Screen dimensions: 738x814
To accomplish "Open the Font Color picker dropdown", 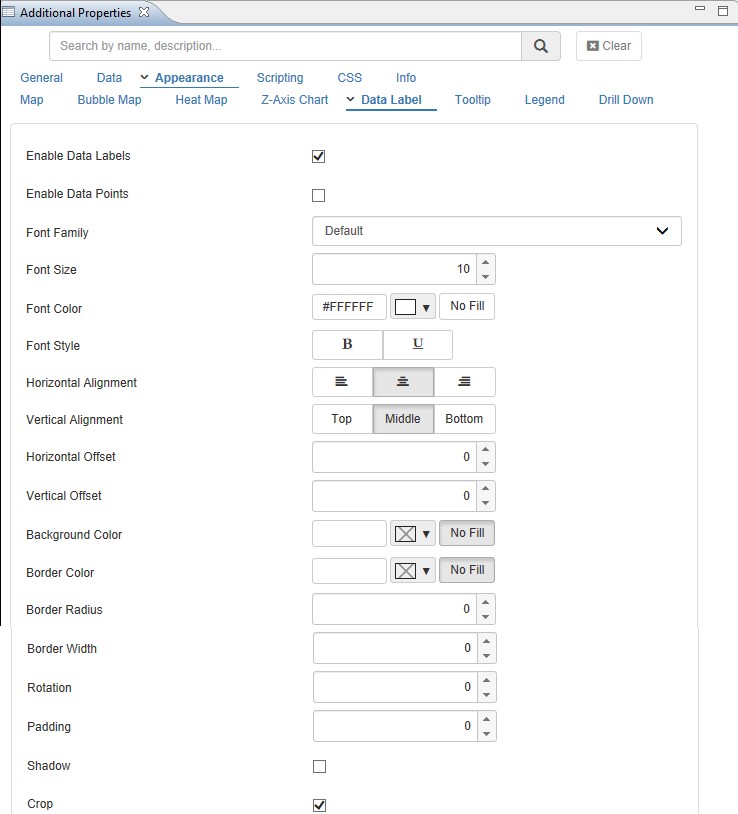I will [x=412, y=308].
